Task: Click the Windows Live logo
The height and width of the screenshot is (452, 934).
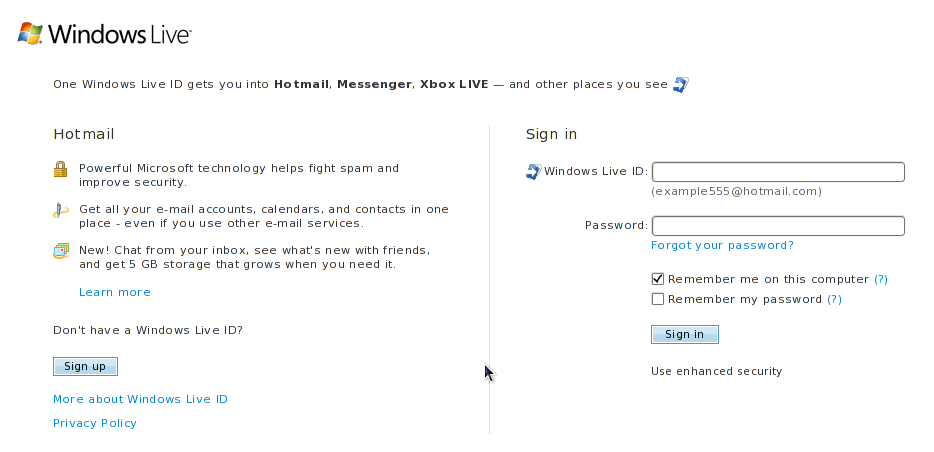Action: (x=105, y=34)
